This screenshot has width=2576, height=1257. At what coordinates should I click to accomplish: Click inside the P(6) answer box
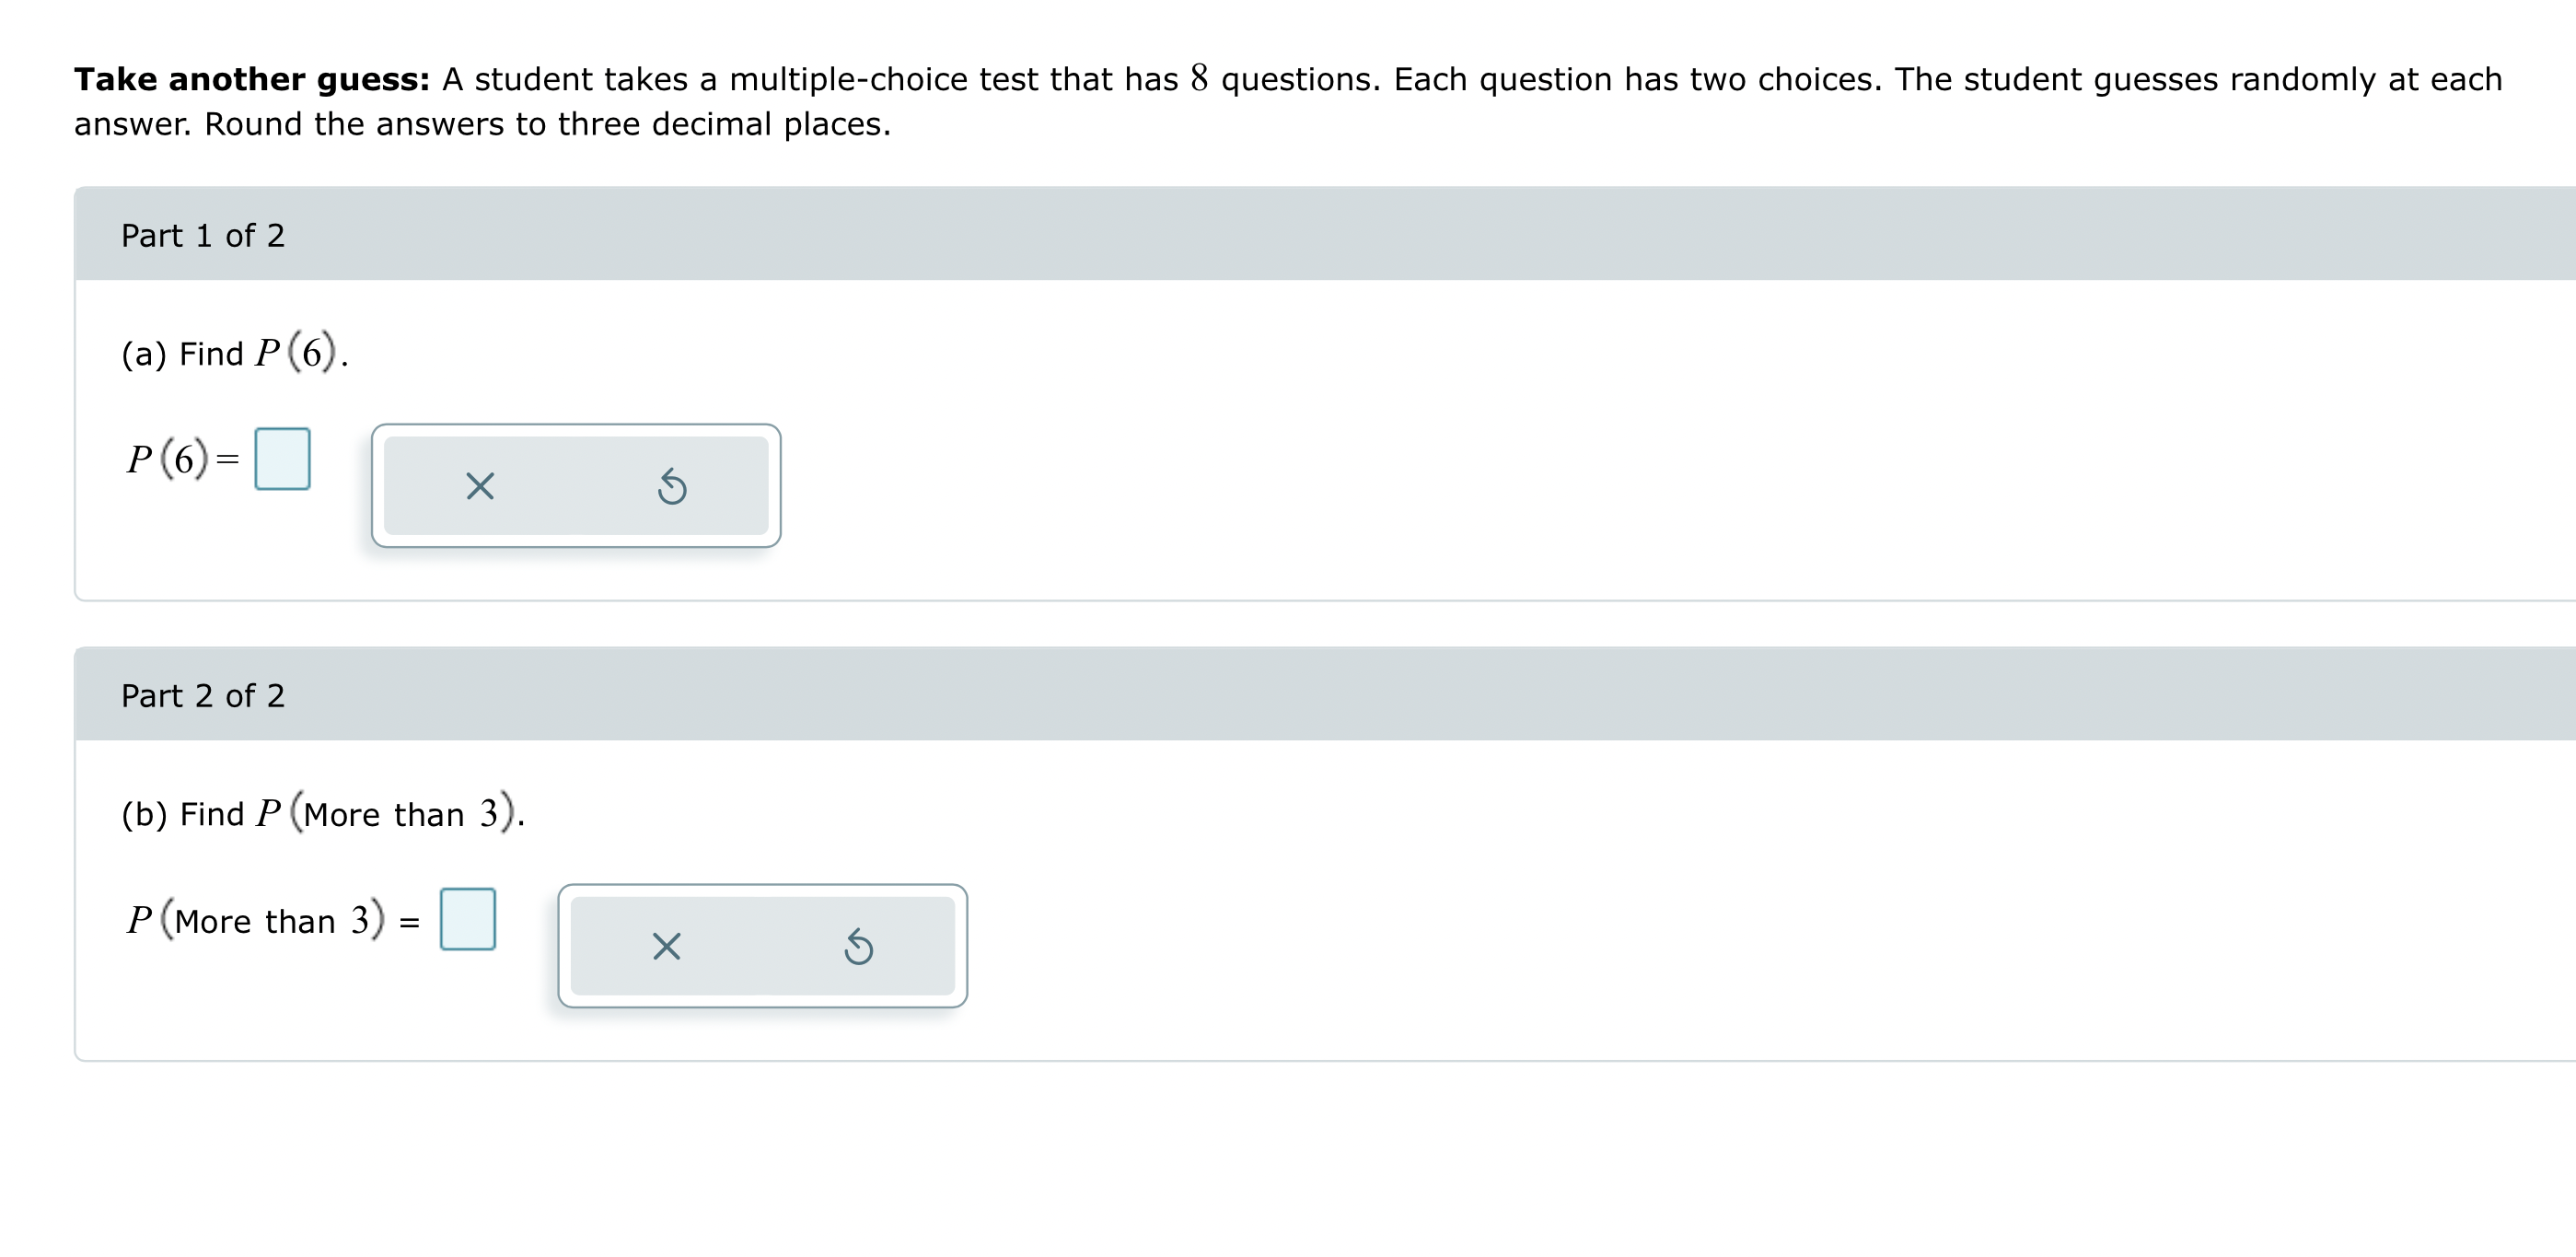283,458
